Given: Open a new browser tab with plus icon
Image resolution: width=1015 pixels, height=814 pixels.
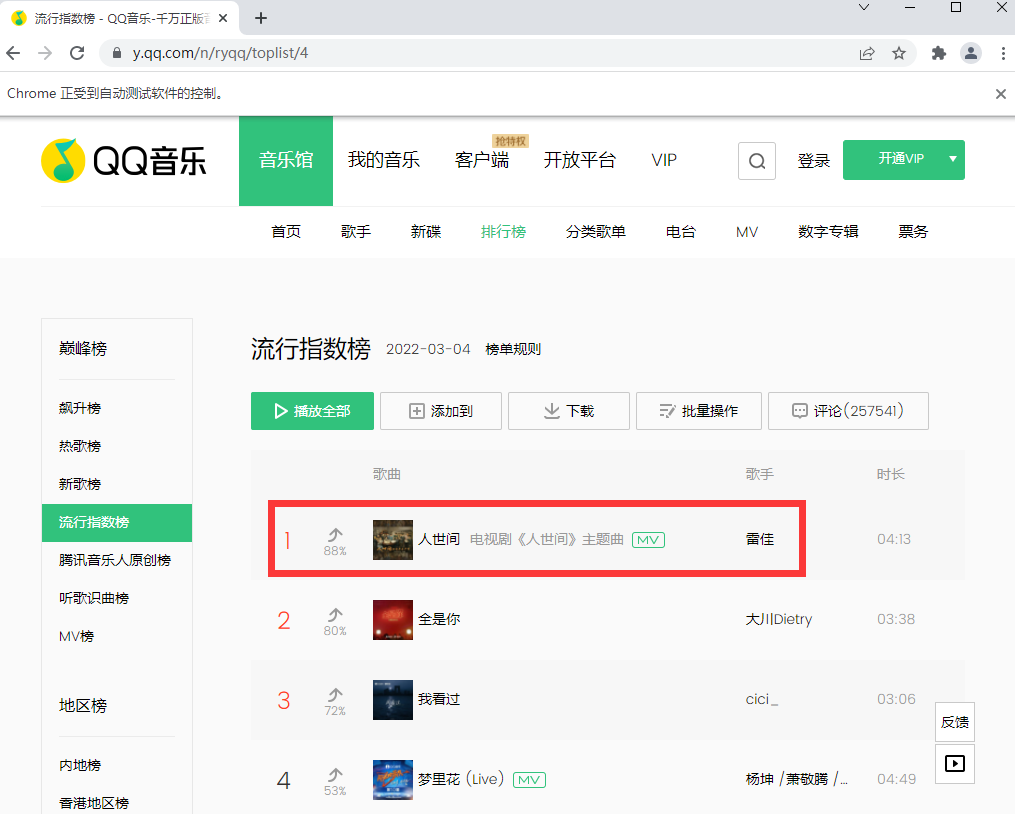Looking at the screenshot, I should click(261, 18).
